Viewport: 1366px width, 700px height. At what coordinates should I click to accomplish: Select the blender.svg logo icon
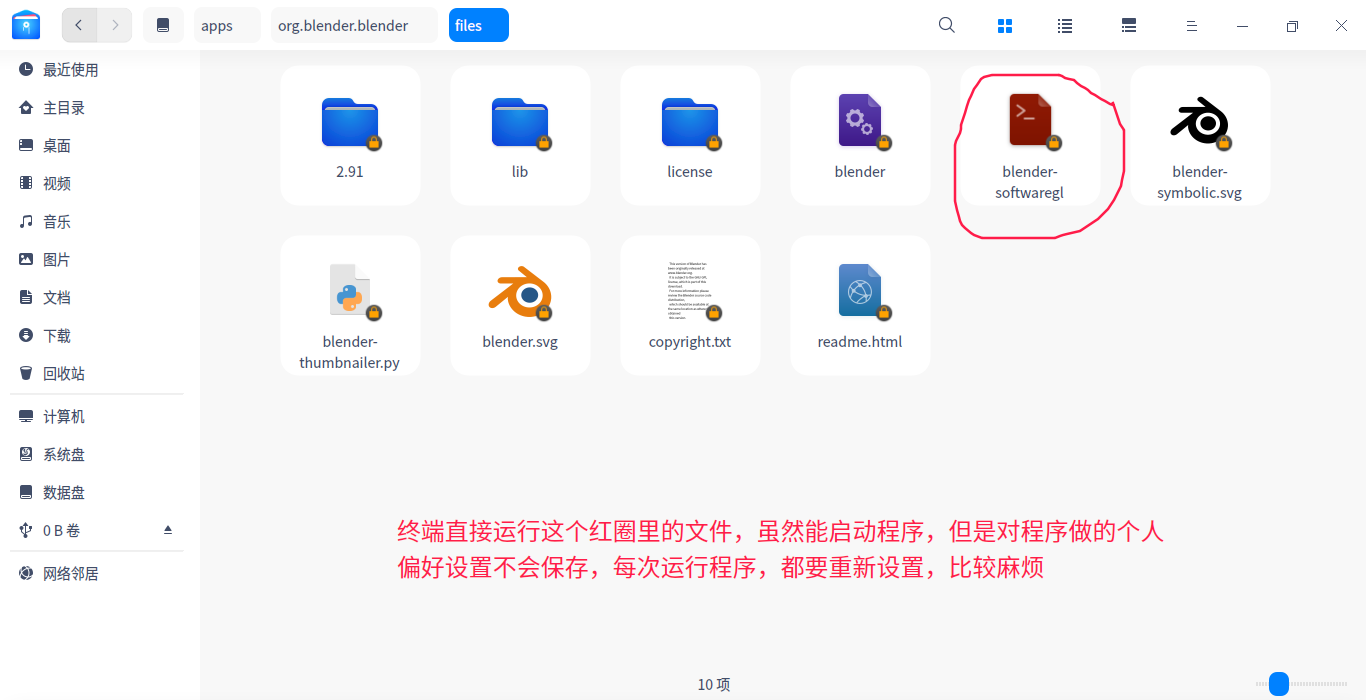click(520, 292)
